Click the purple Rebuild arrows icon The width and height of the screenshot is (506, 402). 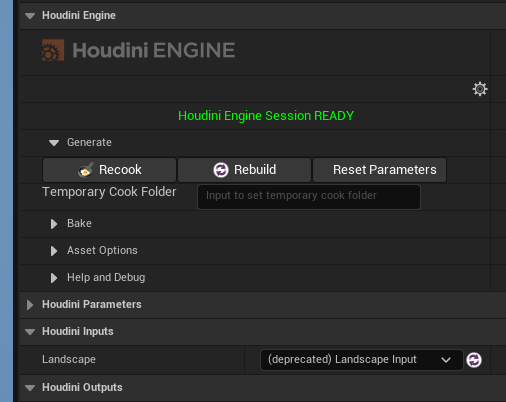(x=221, y=170)
